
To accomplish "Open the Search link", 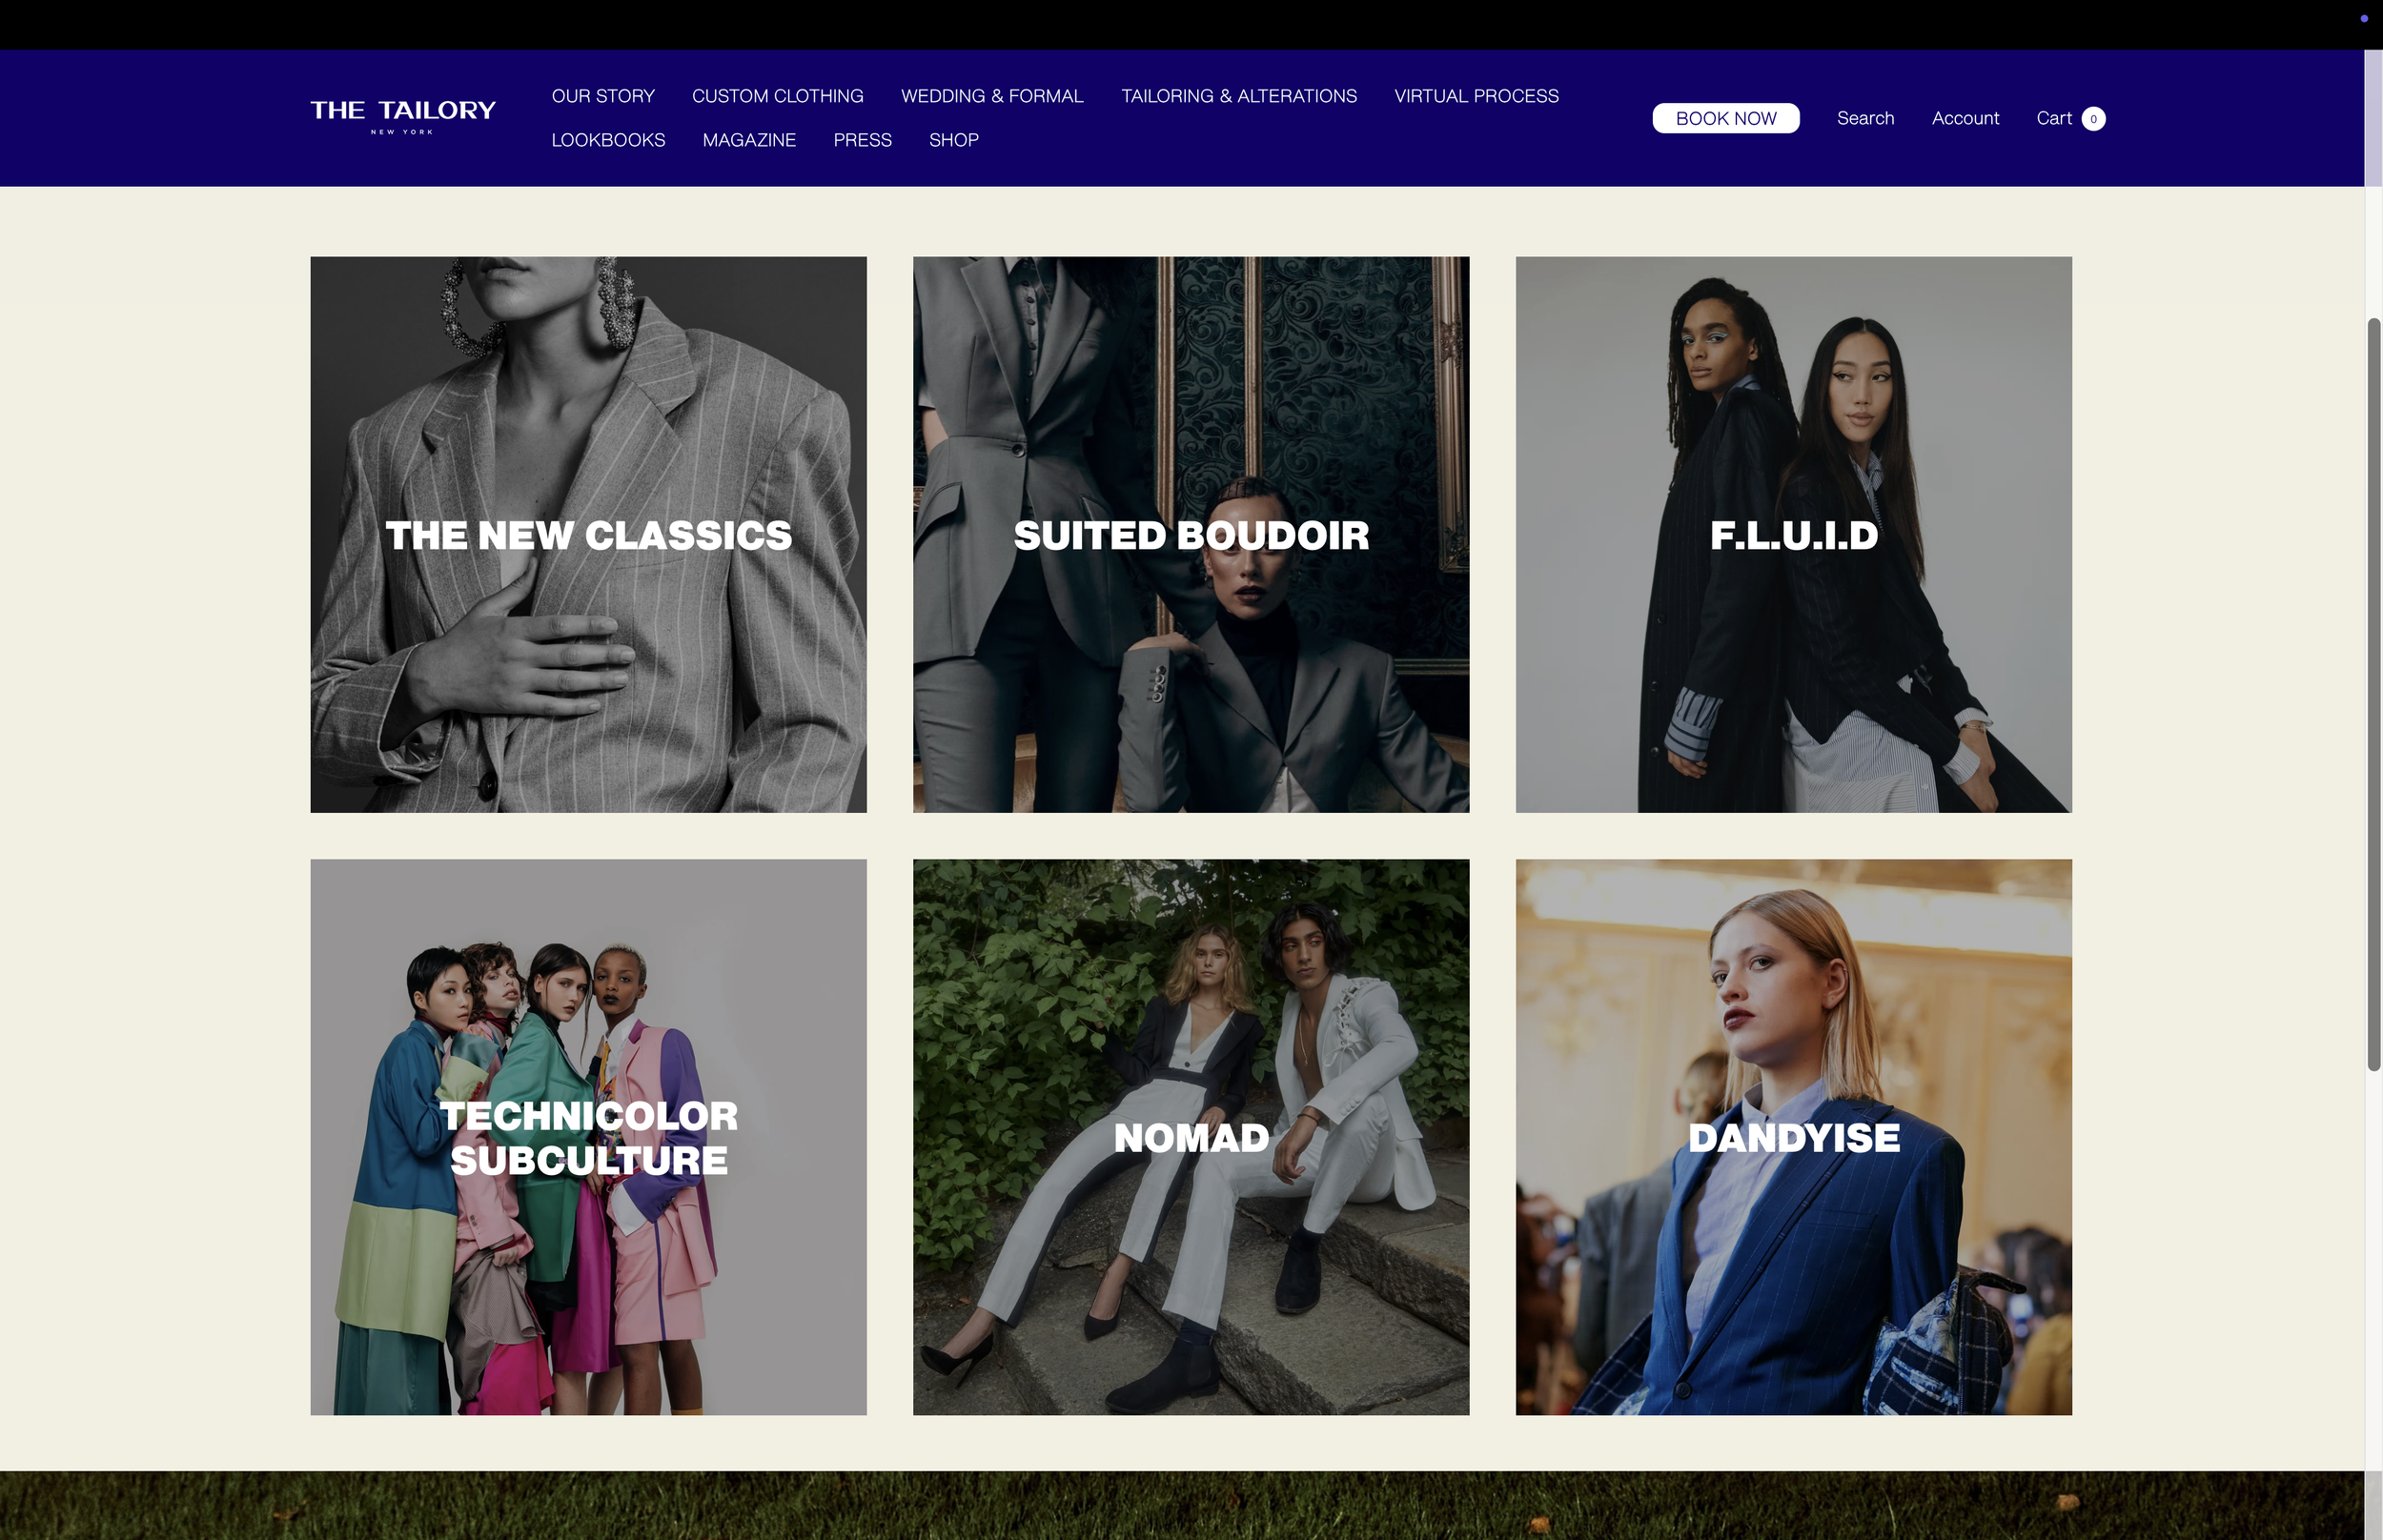I will tap(1865, 118).
